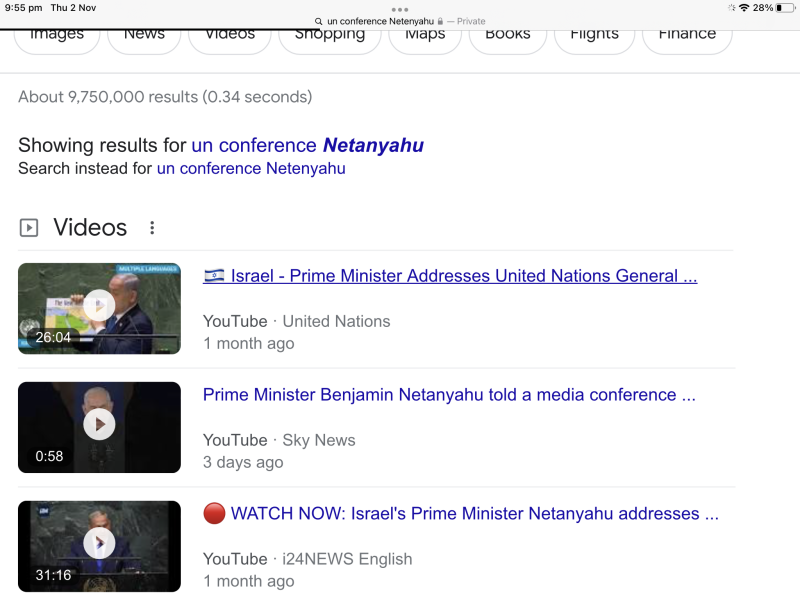The width and height of the screenshot is (800, 600).
Task: Tap the battery icon in status bar
Action: [780, 7]
